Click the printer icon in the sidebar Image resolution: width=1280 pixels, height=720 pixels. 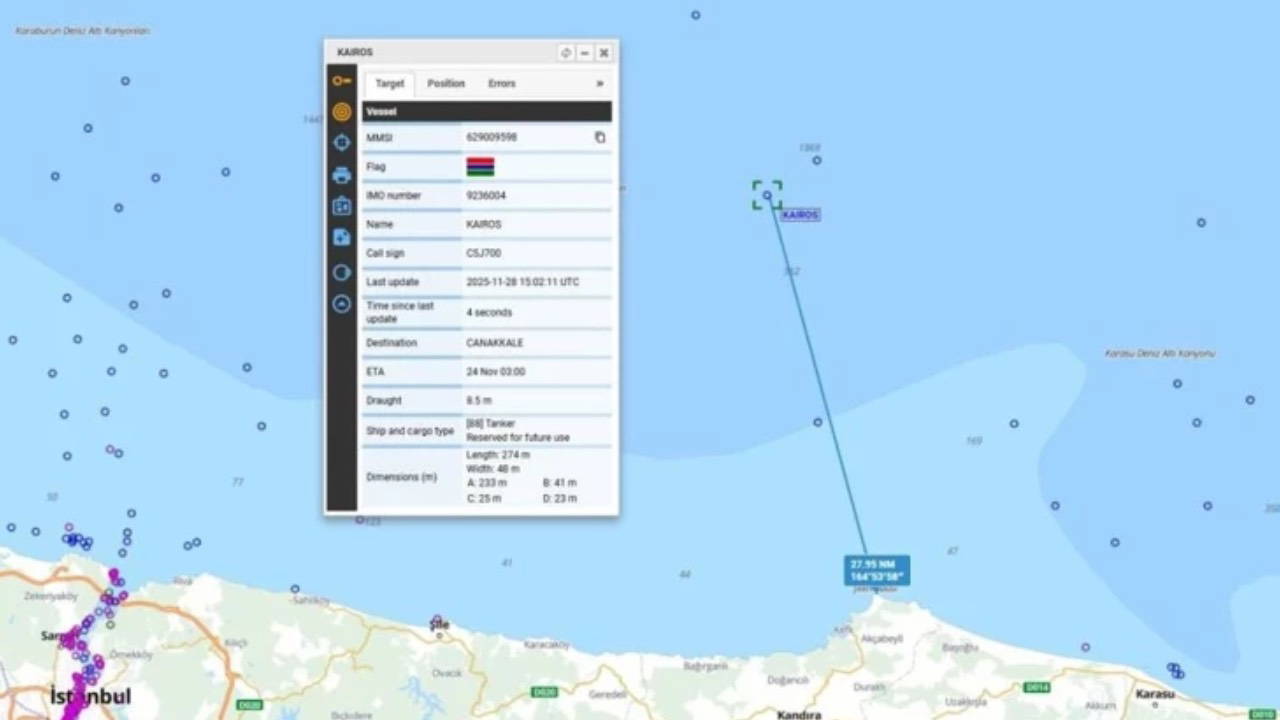tap(341, 175)
